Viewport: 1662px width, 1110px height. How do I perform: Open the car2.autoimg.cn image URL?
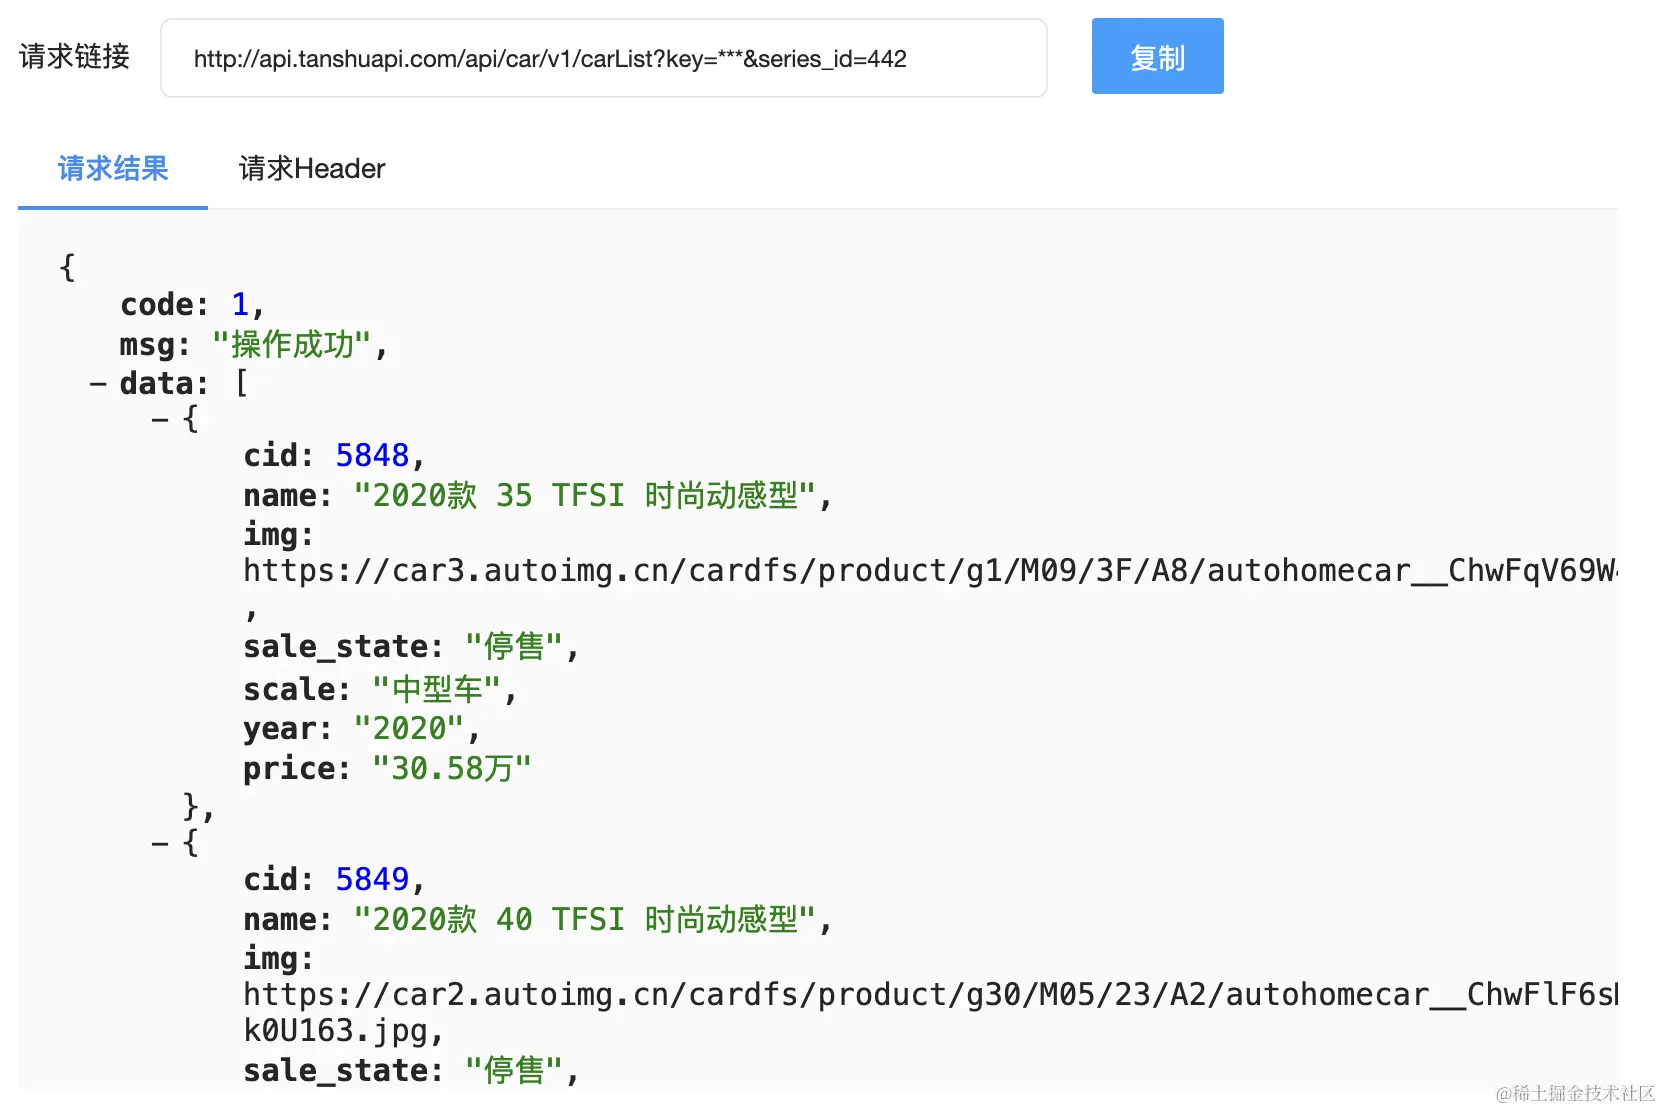[928, 995]
